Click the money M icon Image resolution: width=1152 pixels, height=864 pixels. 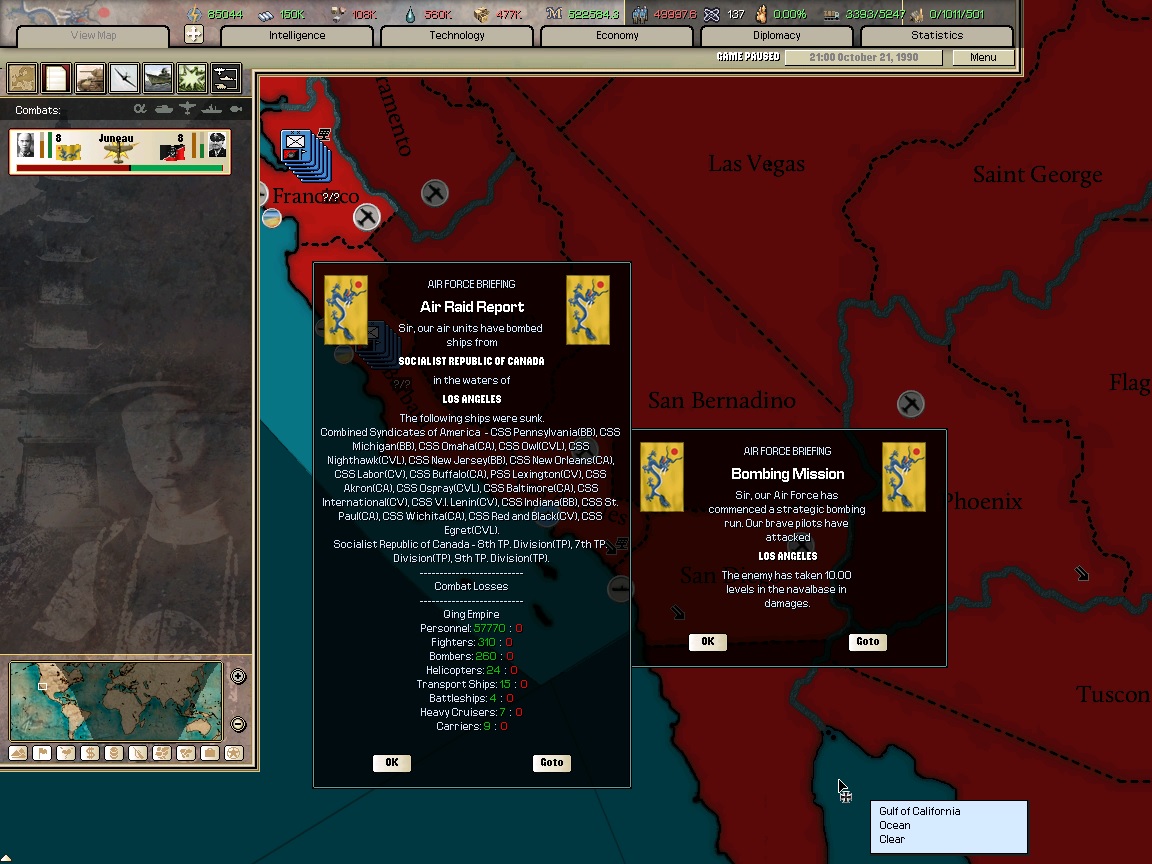point(554,14)
